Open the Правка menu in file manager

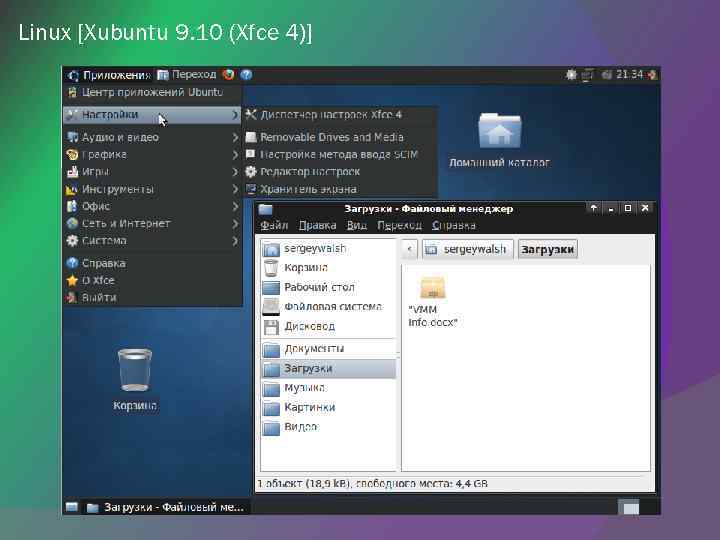[x=317, y=225]
